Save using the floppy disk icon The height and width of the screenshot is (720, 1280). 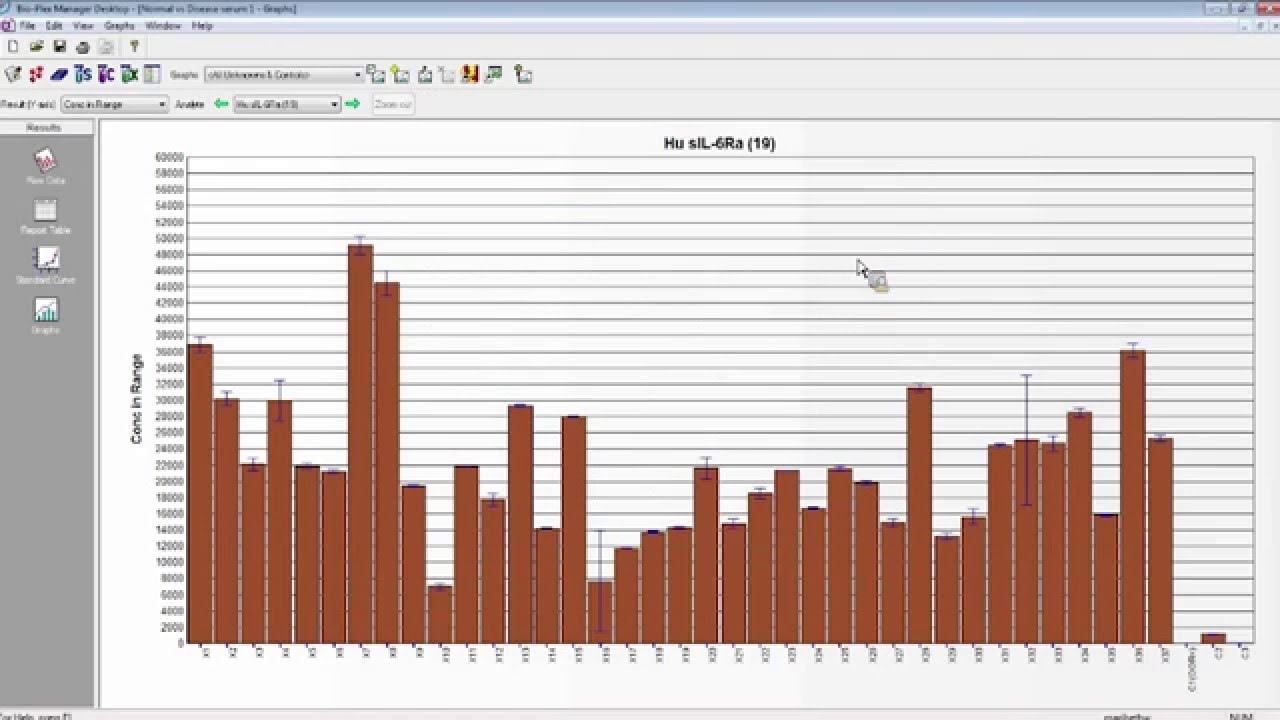coord(60,47)
